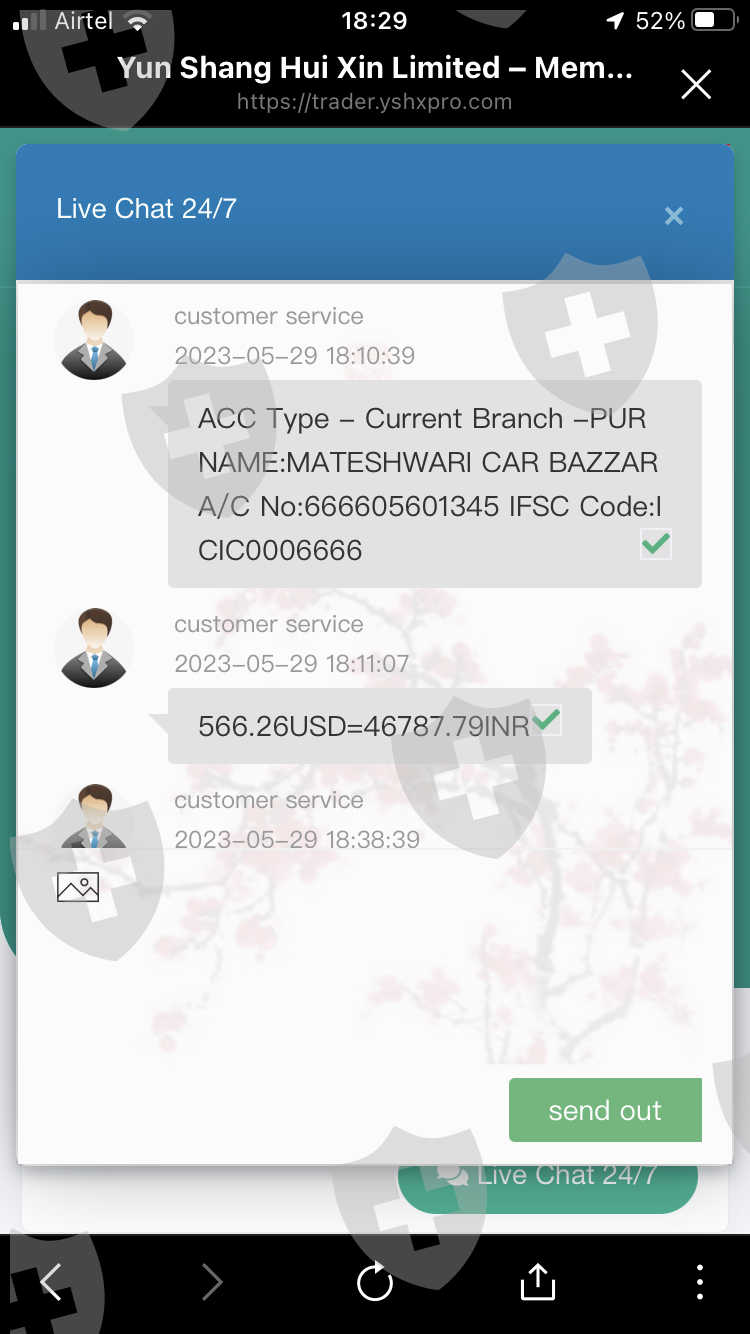Viewport: 750px width, 1334px height.
Task: Tap second customer service avatar
Action: pyautogui.click(x=94, y=648)
